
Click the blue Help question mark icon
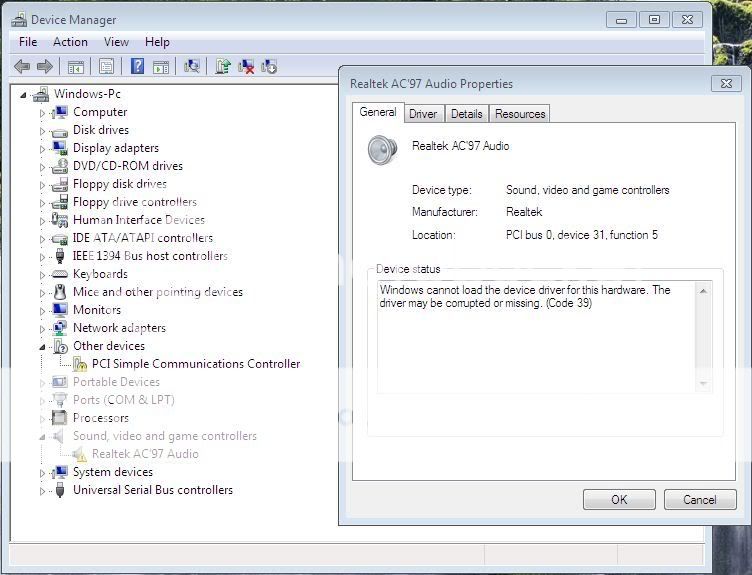point(137,66)
